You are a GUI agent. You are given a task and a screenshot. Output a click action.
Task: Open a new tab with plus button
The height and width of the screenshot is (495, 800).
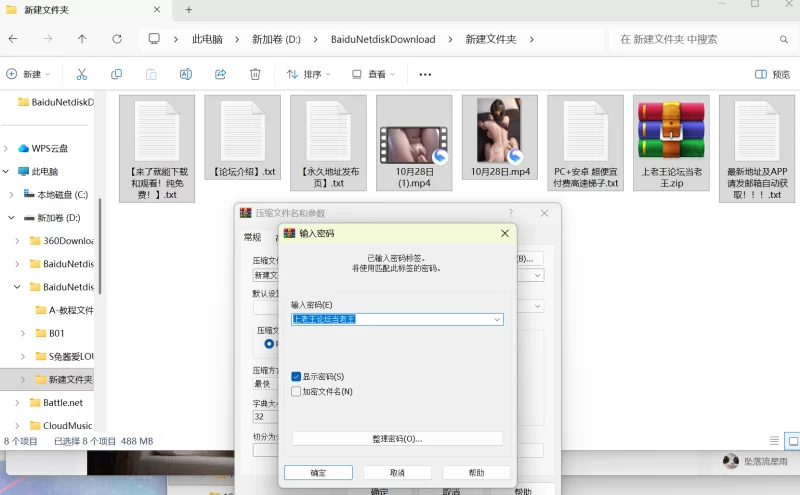click(188, 10)
